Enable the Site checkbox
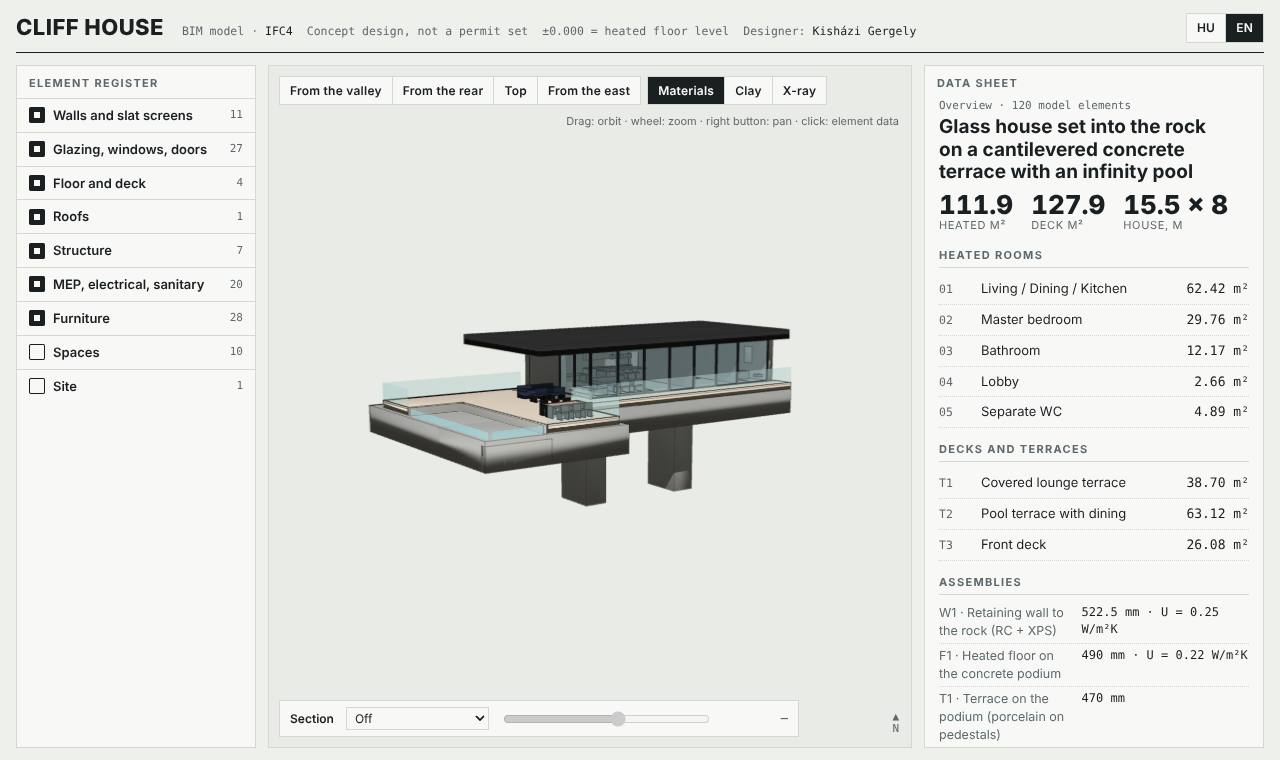 pos(37,386)
